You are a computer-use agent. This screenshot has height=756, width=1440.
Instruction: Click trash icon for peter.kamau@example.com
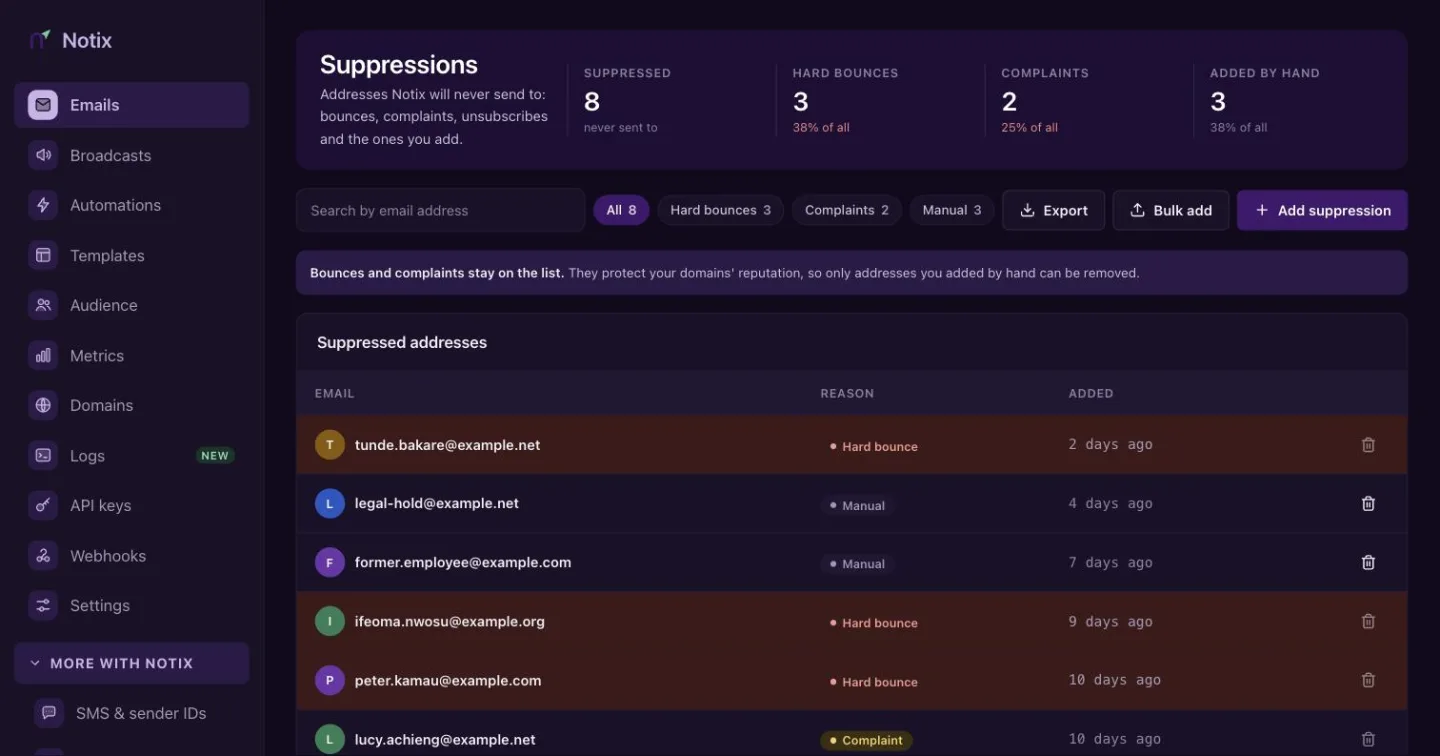(1368, 680)
